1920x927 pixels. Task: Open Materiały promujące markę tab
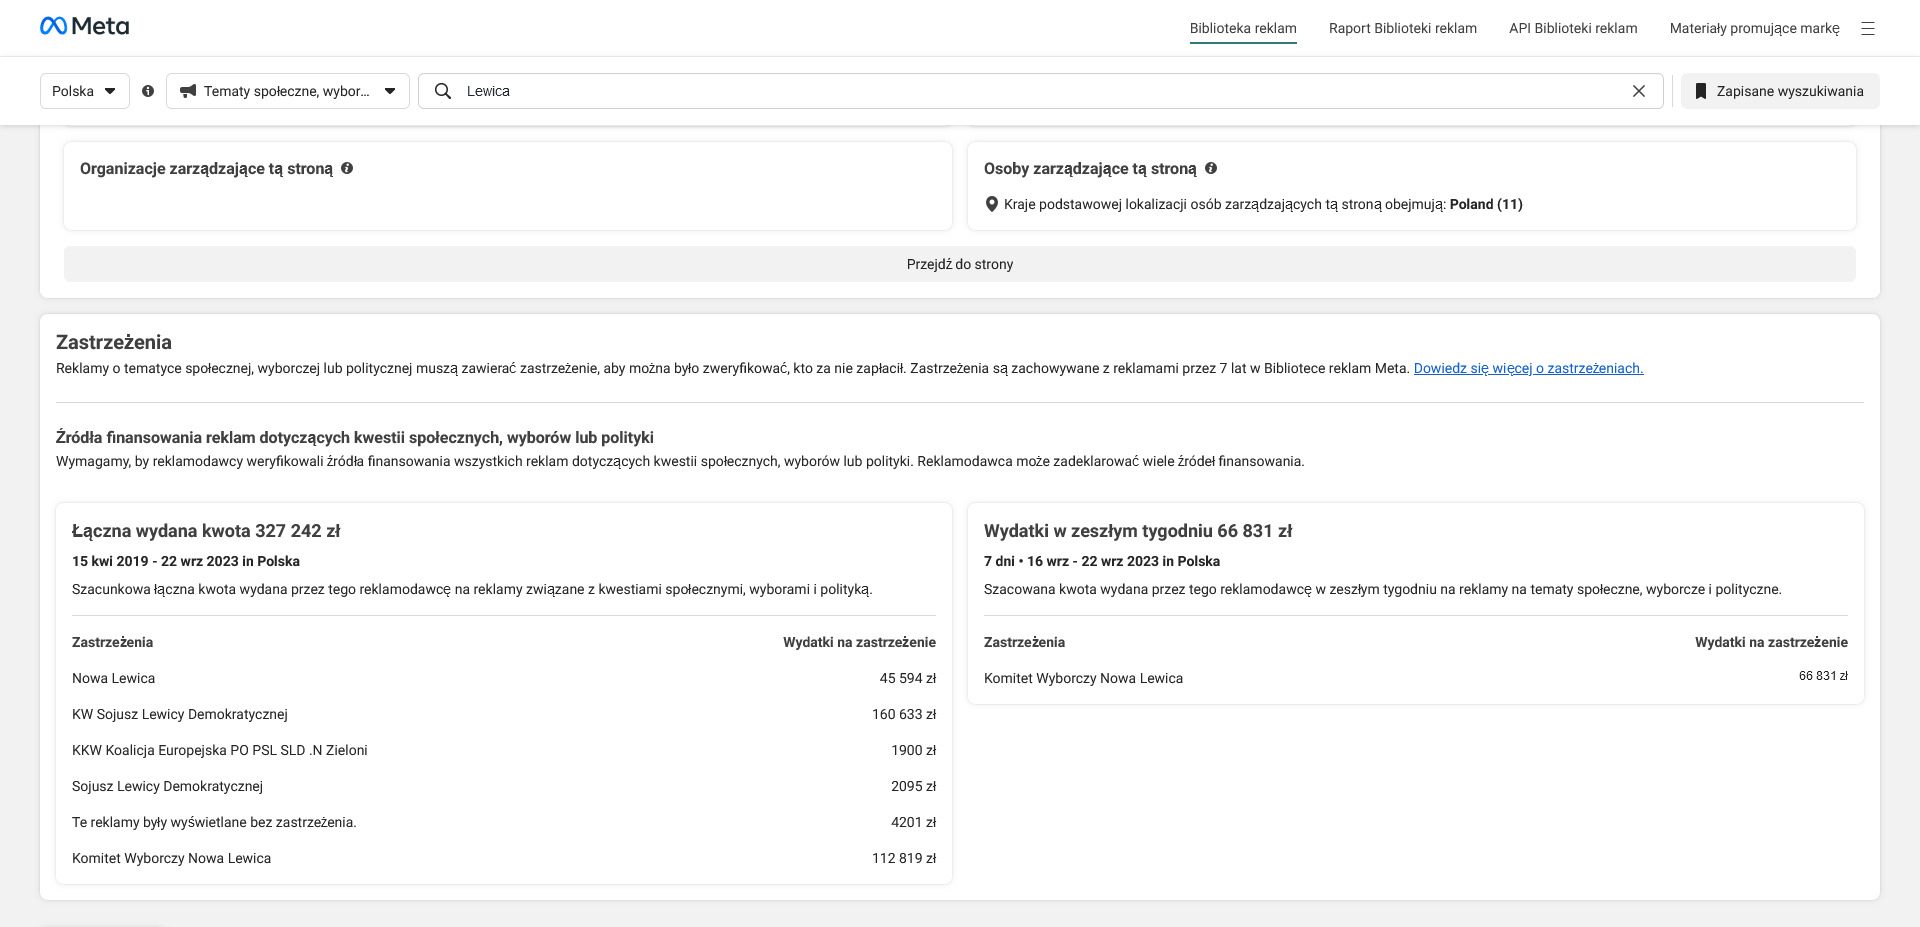click(x=1754, y=28)
